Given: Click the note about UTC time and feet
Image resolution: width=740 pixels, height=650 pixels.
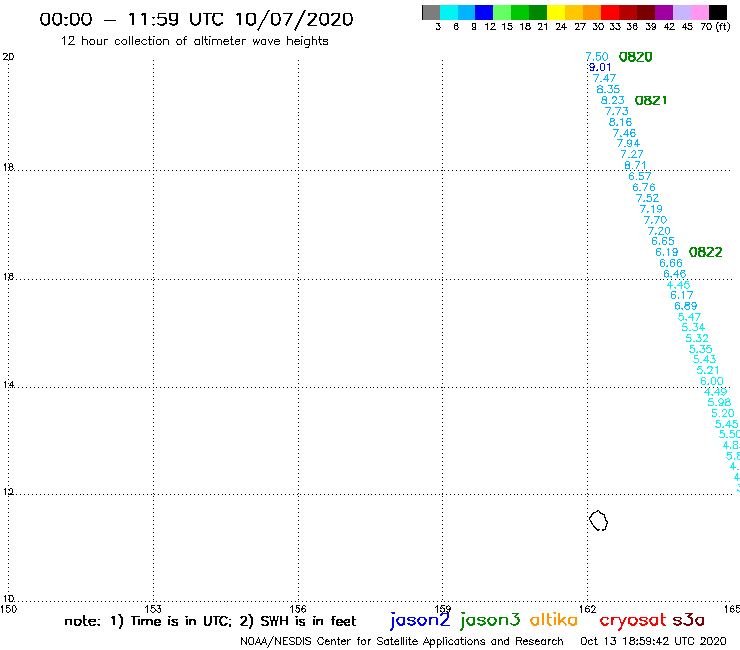Looking at the screenshot, I should coord(210,621).
